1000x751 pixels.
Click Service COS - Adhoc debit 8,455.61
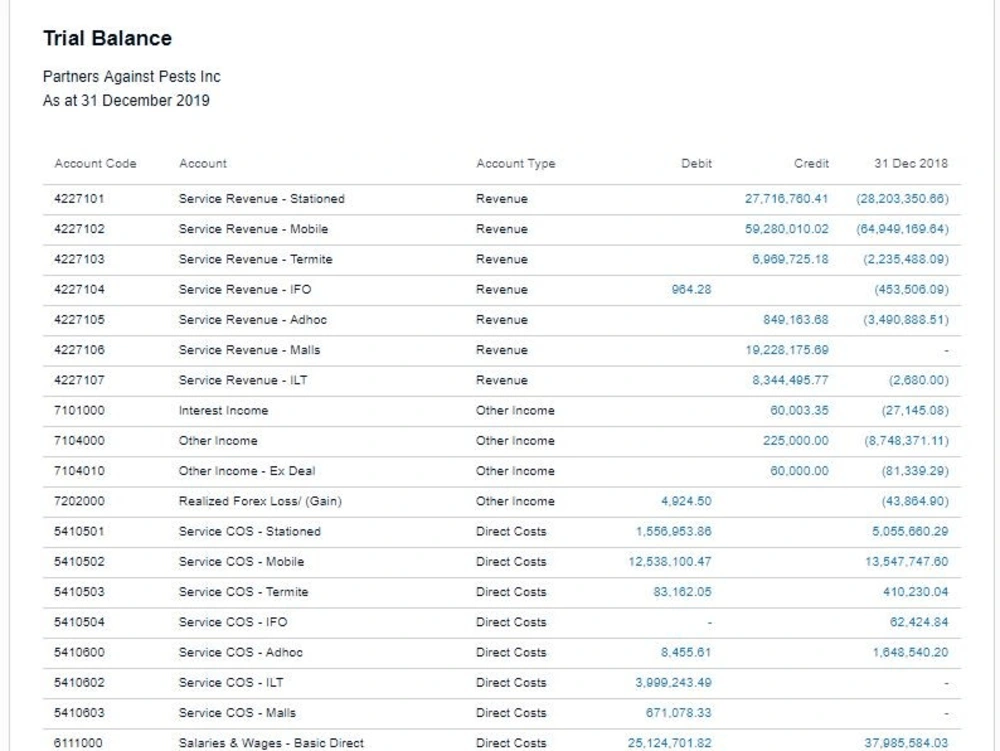(686, 653)
